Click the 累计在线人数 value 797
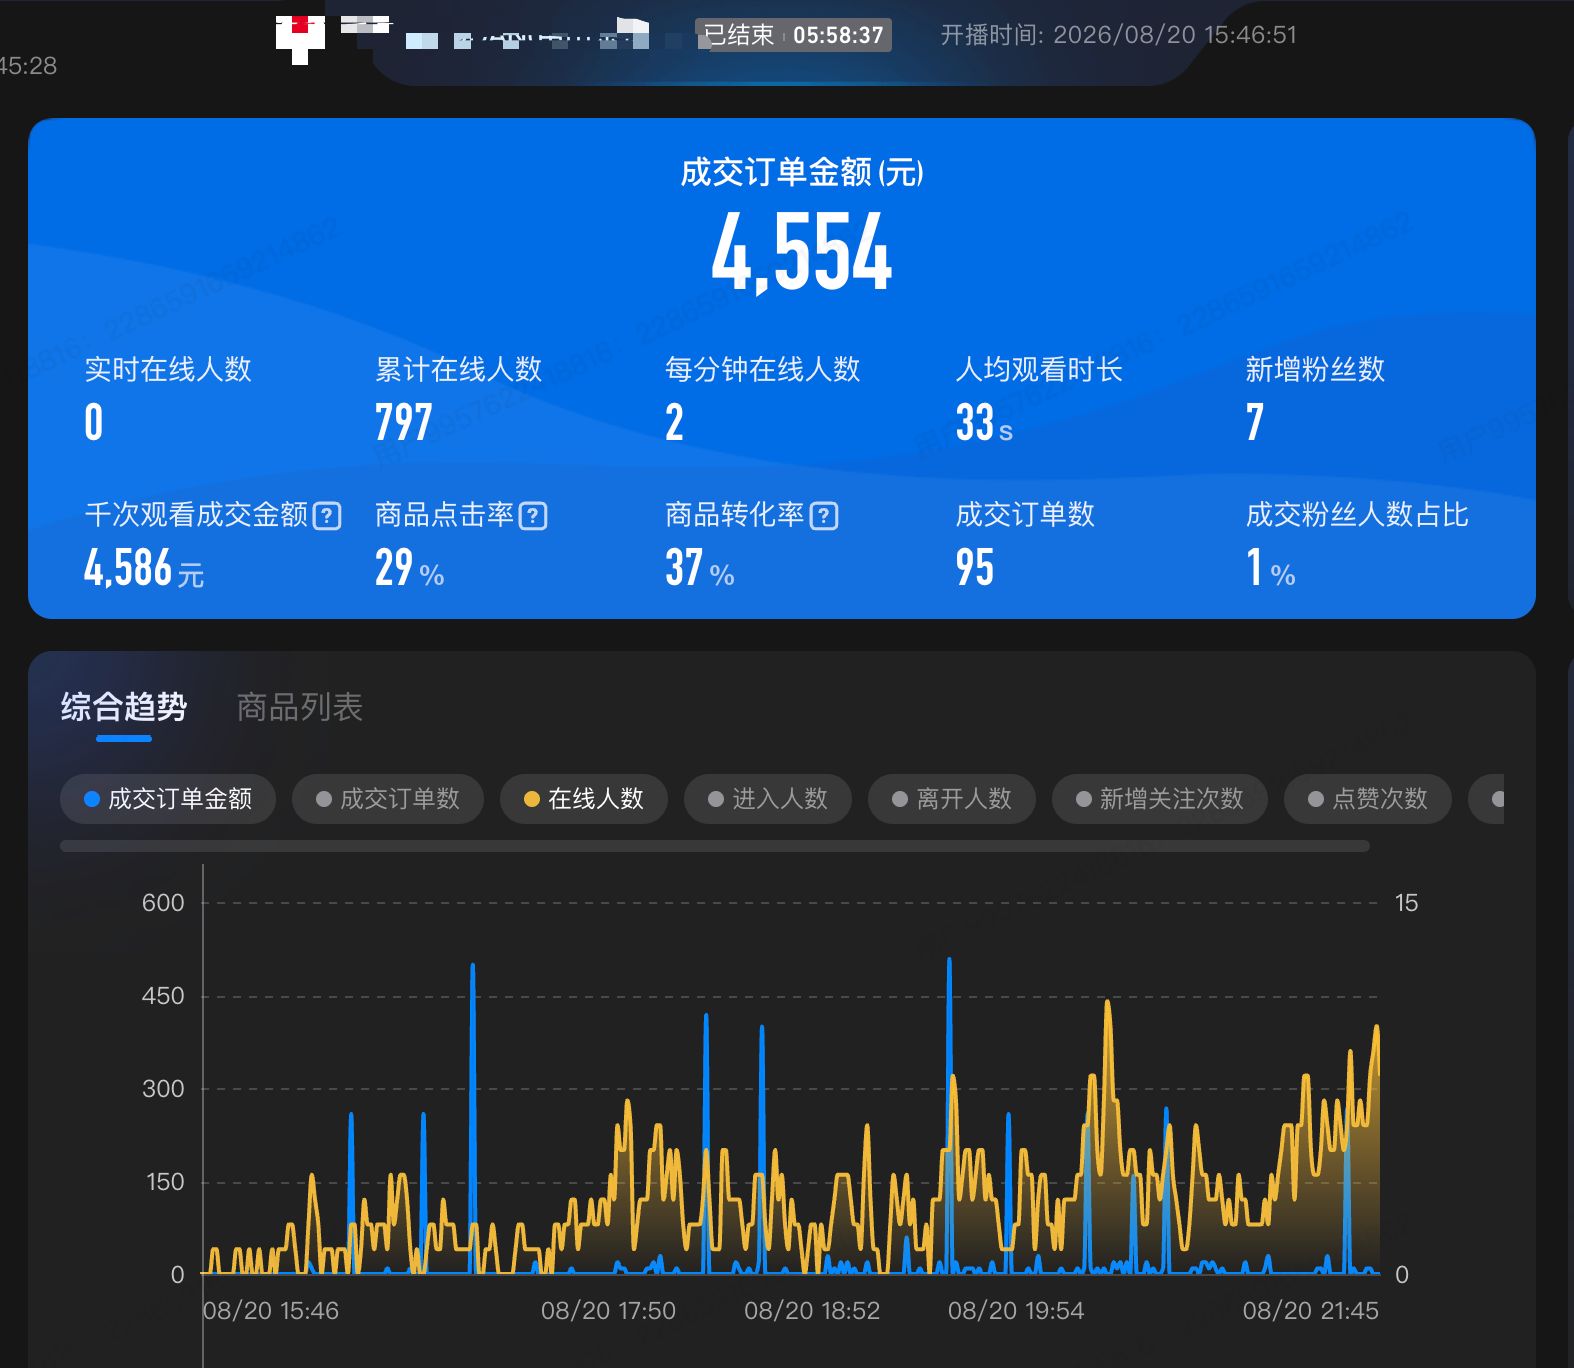1574x1368 pixels. tap(404, 422)
